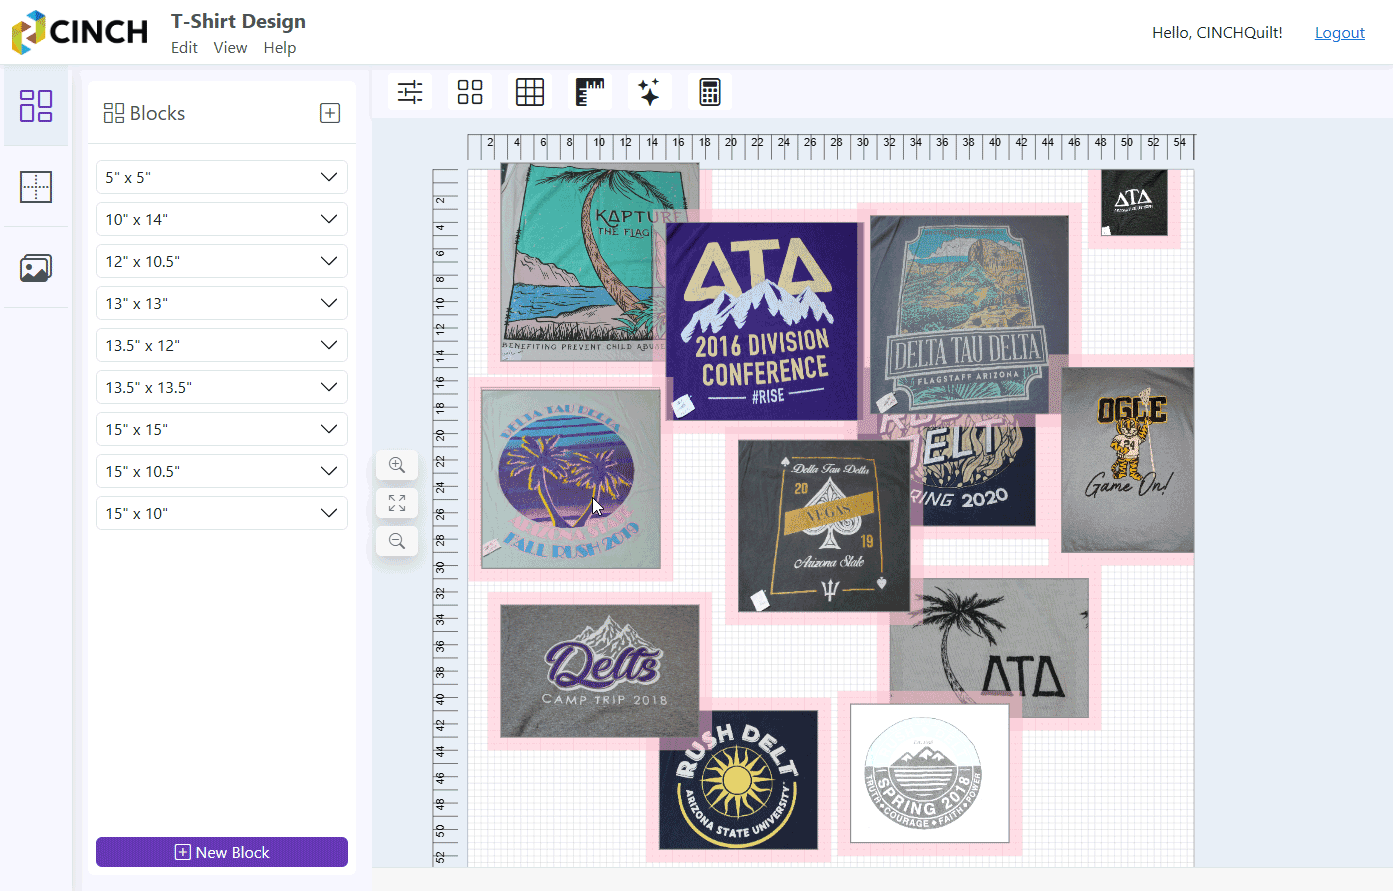The image size is (1393, 891).
Task: Expand the 15" x 10.5" block list
Action: click(x=328, y=471)
